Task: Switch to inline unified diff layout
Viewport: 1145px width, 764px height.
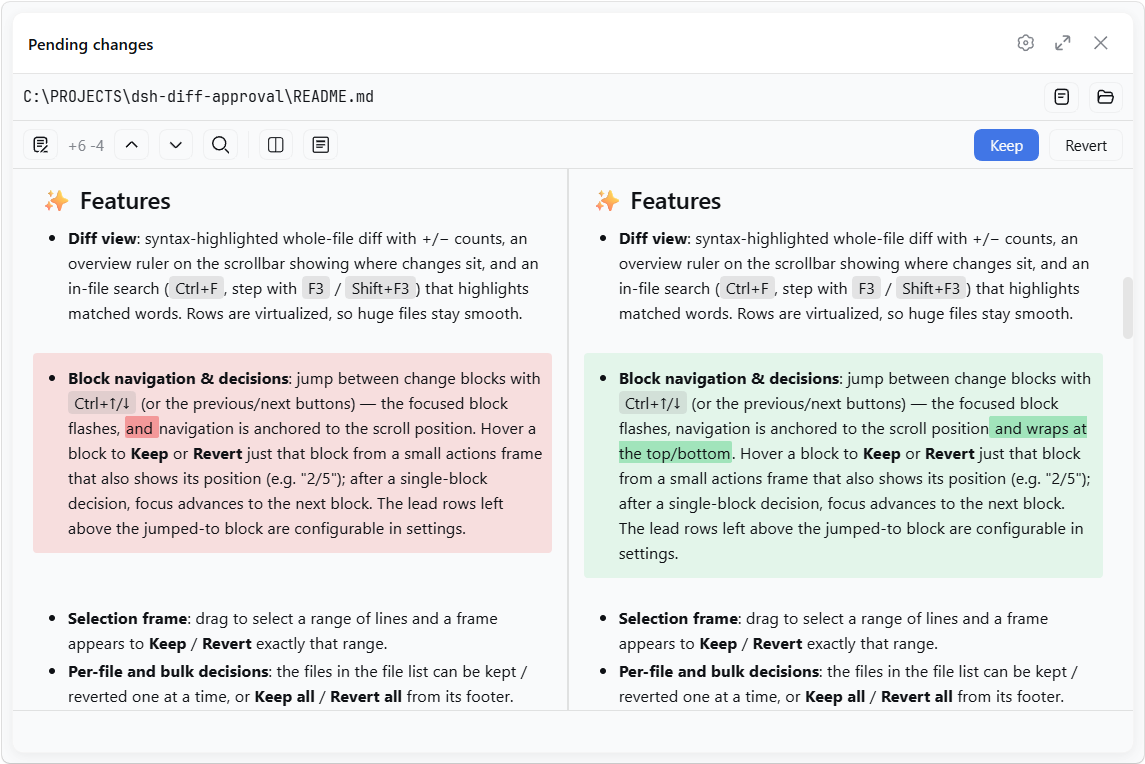Action: [321, 145]
